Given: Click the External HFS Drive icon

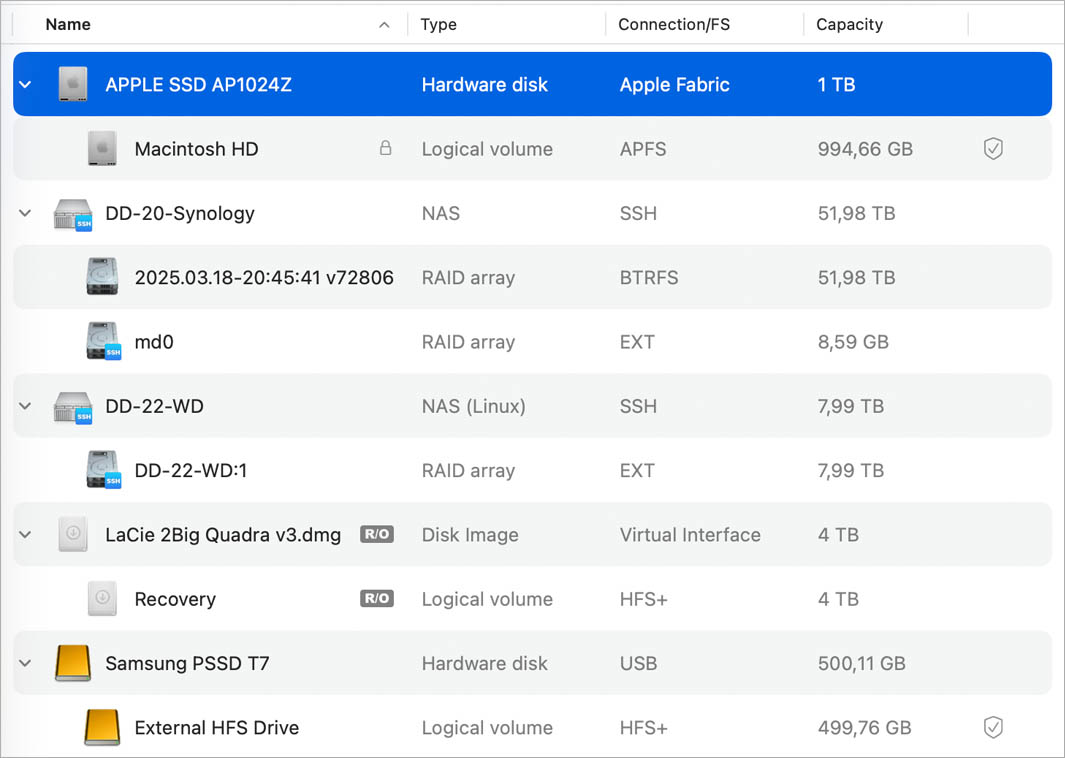Looking at the screenshot, I should click(x=100, y=727).
